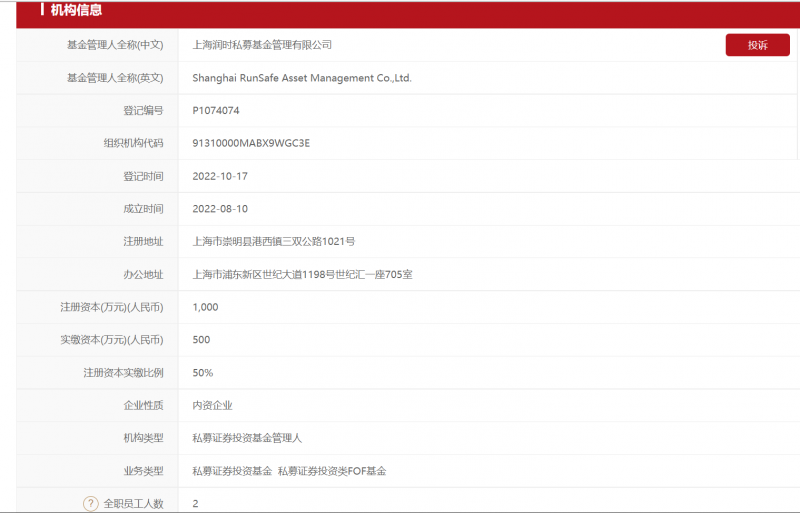Select business type 私募证券投资类FOF基金

click(x=332, y=471)
